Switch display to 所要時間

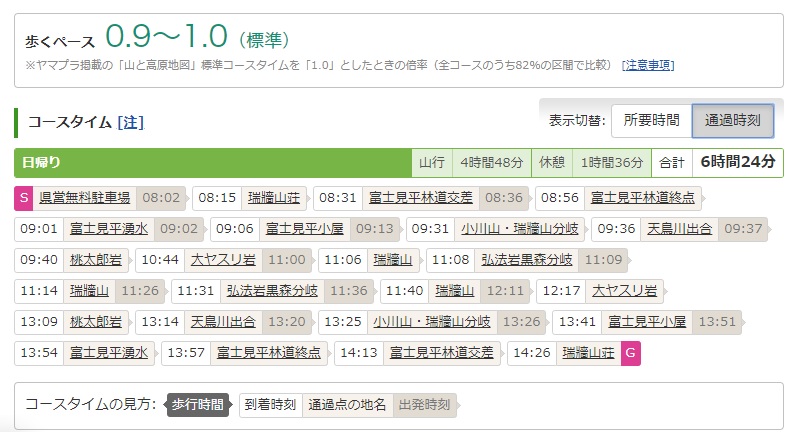651,120
